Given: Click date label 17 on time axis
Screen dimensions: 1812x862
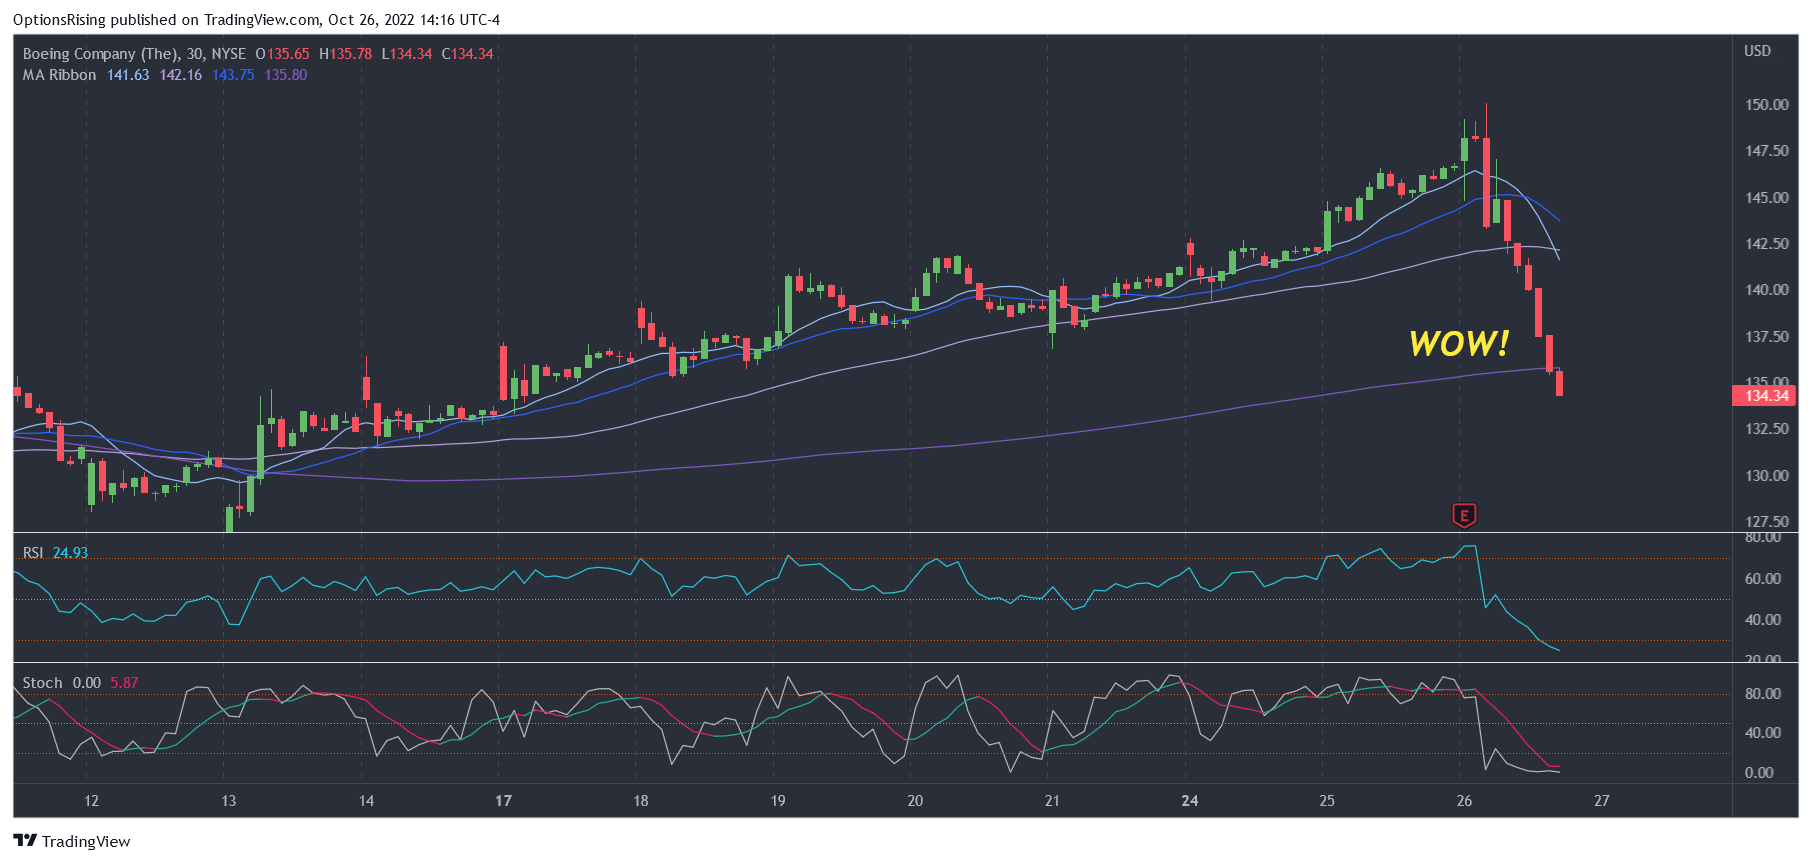Looking at the screenshot, I should point(503,801).
